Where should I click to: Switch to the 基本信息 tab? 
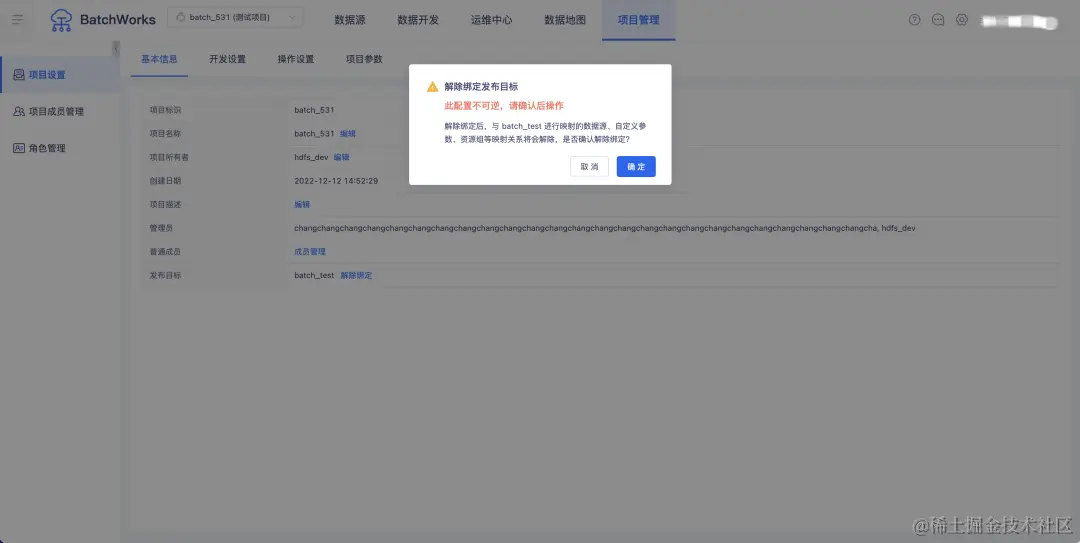159,59
